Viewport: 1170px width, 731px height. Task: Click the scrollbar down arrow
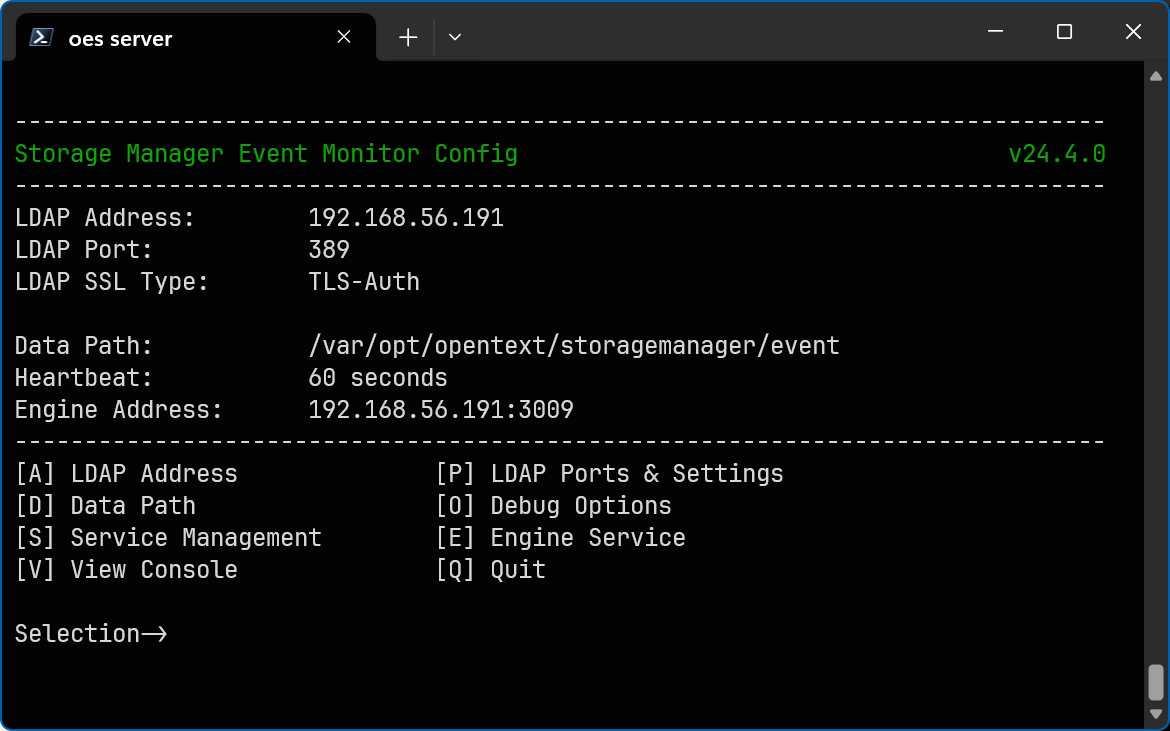click(1158, 714)
